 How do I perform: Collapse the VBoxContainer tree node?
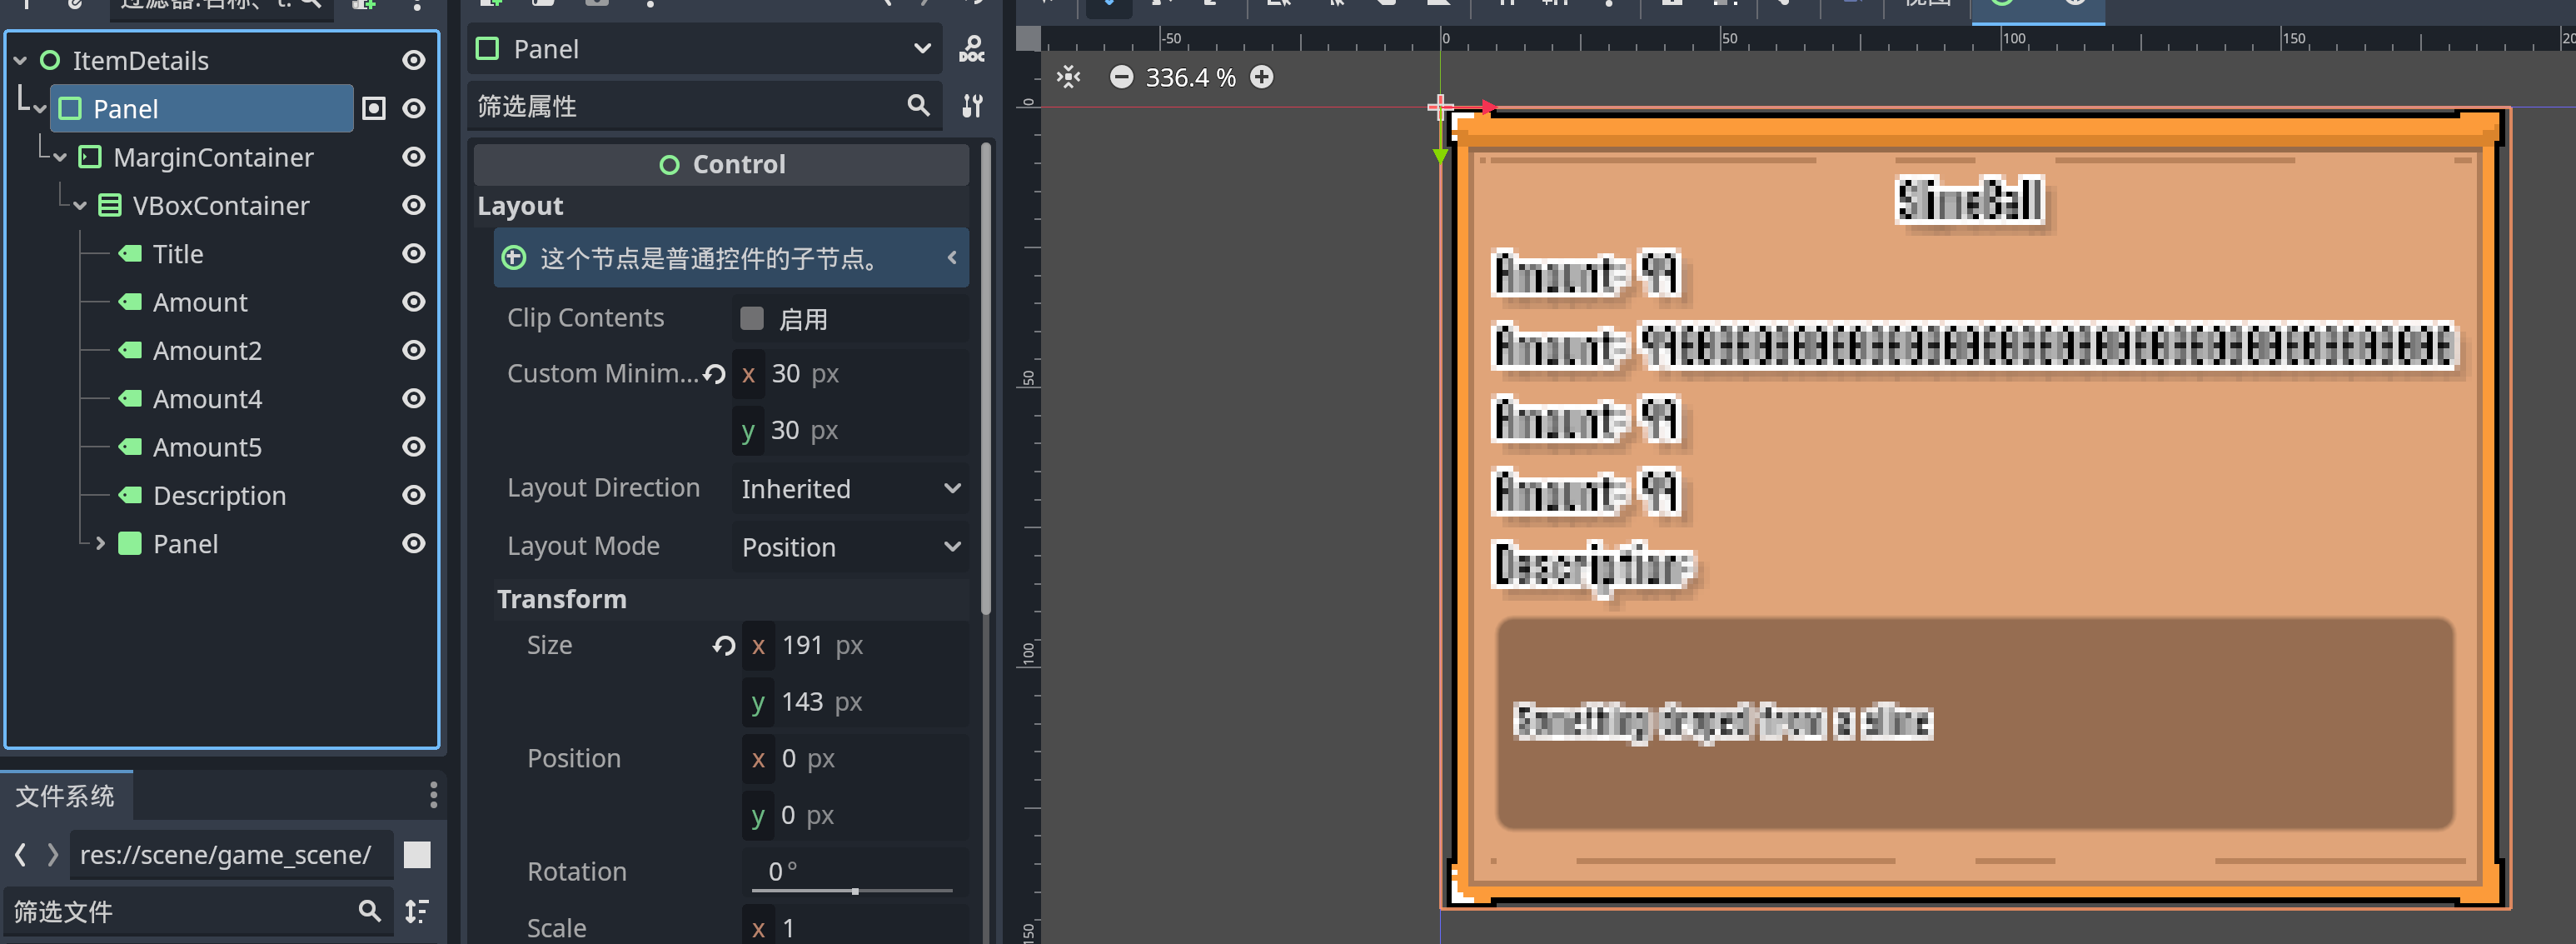80,205
